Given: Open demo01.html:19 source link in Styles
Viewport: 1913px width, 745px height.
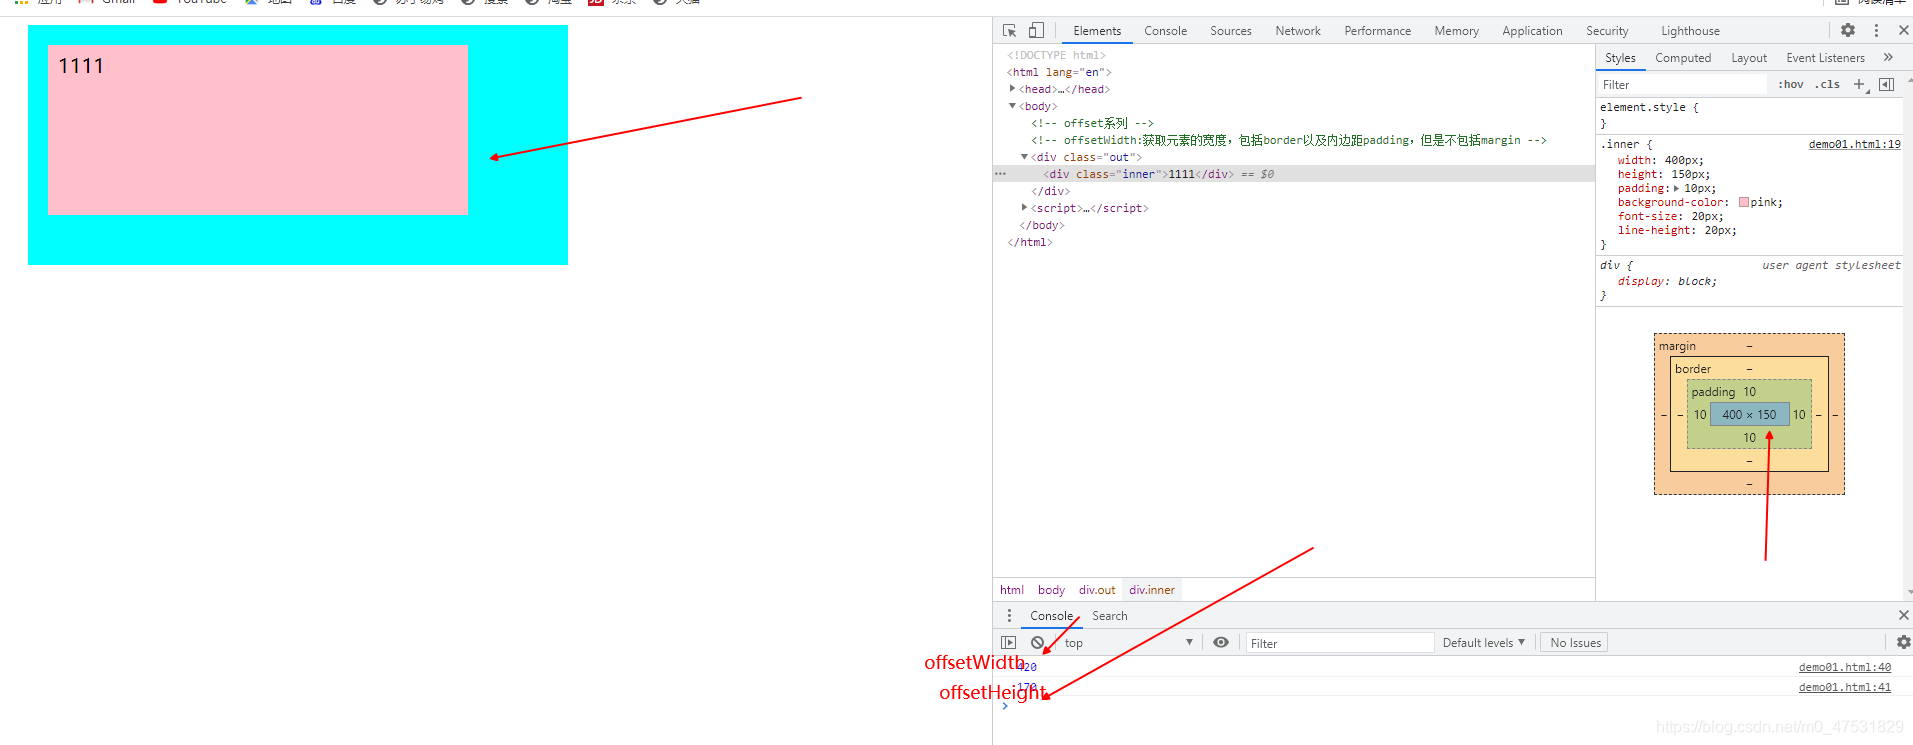Looking at the screenshot, I should click(1855, 144).
